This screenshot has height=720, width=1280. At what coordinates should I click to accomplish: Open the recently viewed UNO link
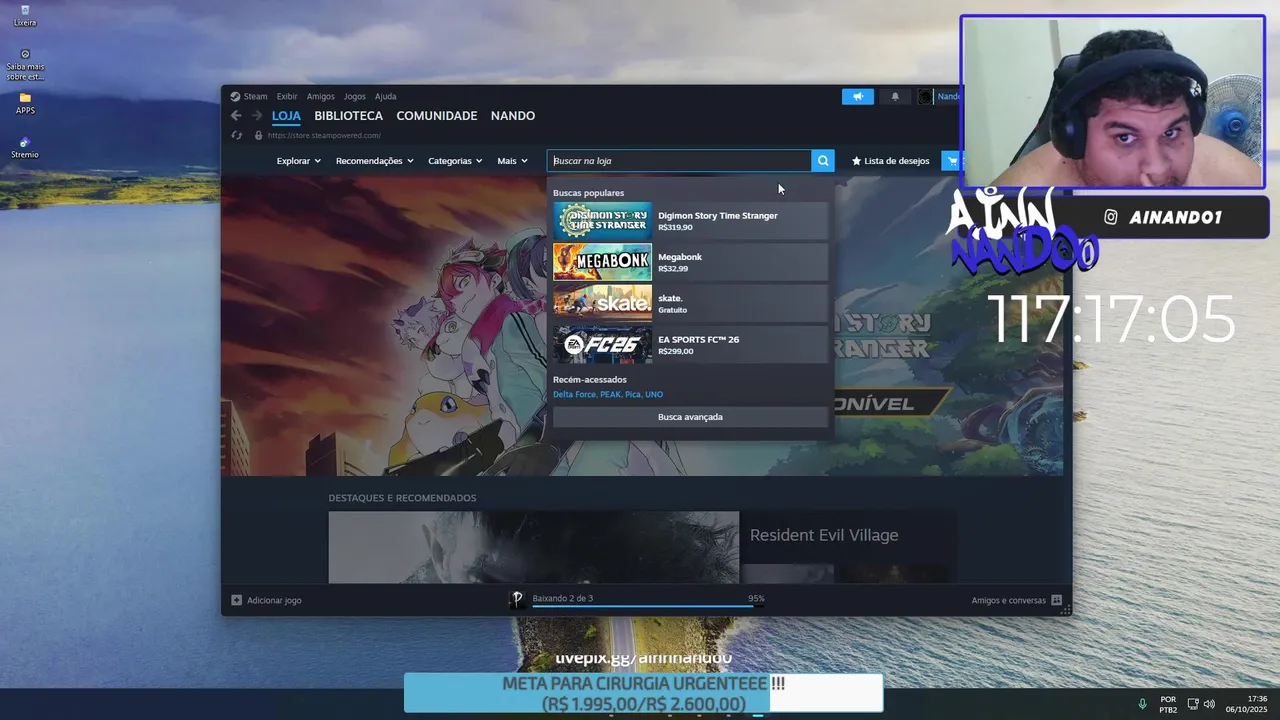tap(654, 395)
